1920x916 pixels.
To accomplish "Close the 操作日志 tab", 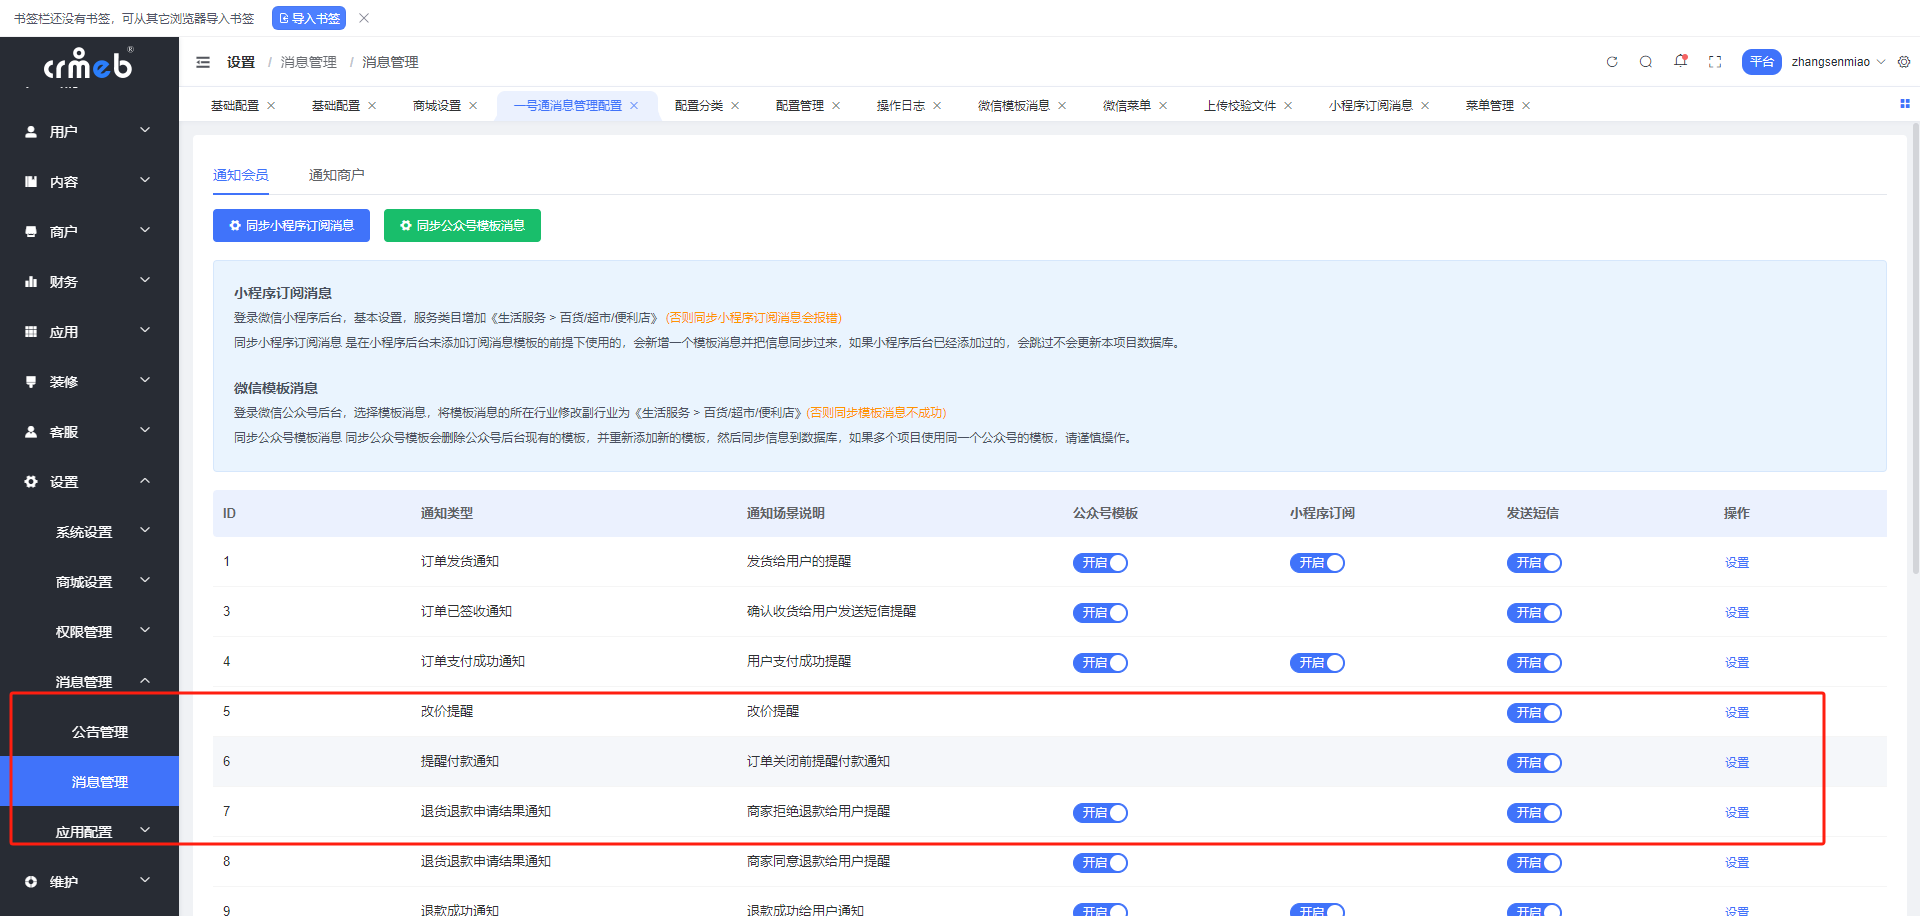I will click(937, 106).
